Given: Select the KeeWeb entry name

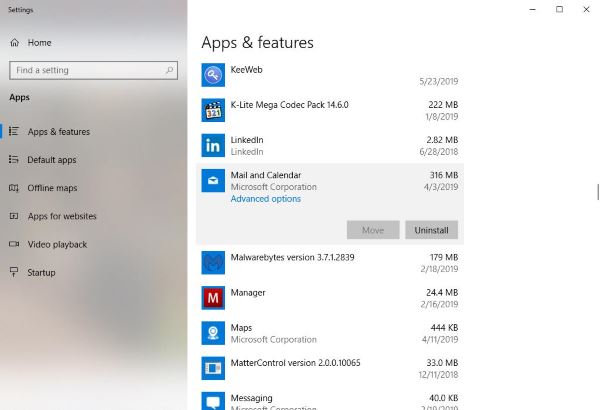Looking at the screenshot, I should click(x=246, y=70).
